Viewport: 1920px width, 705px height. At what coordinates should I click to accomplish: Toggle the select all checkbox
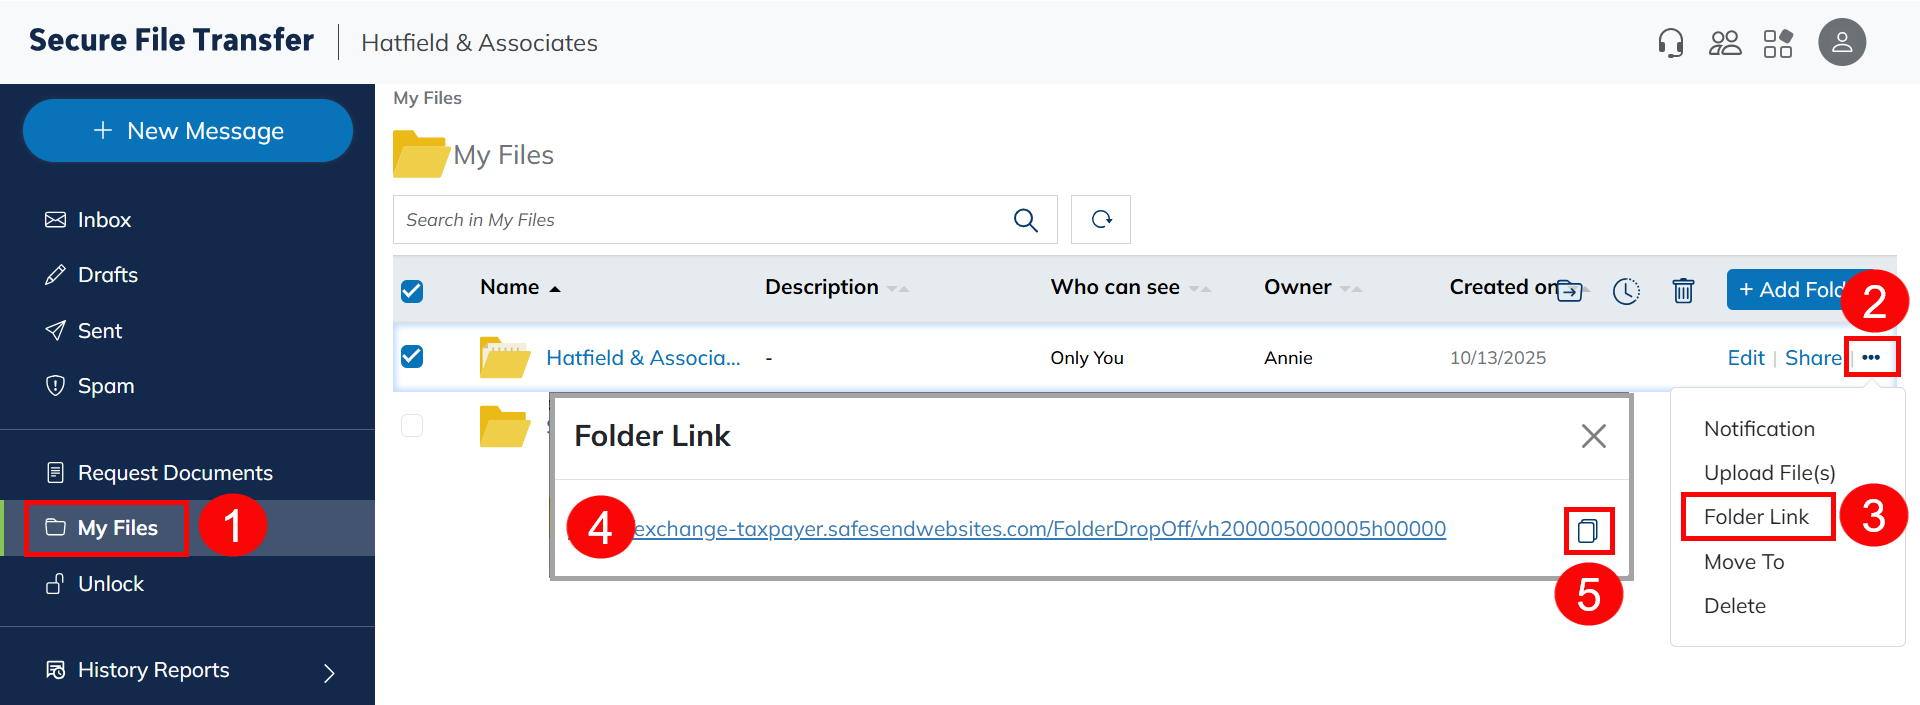point(412,291)
